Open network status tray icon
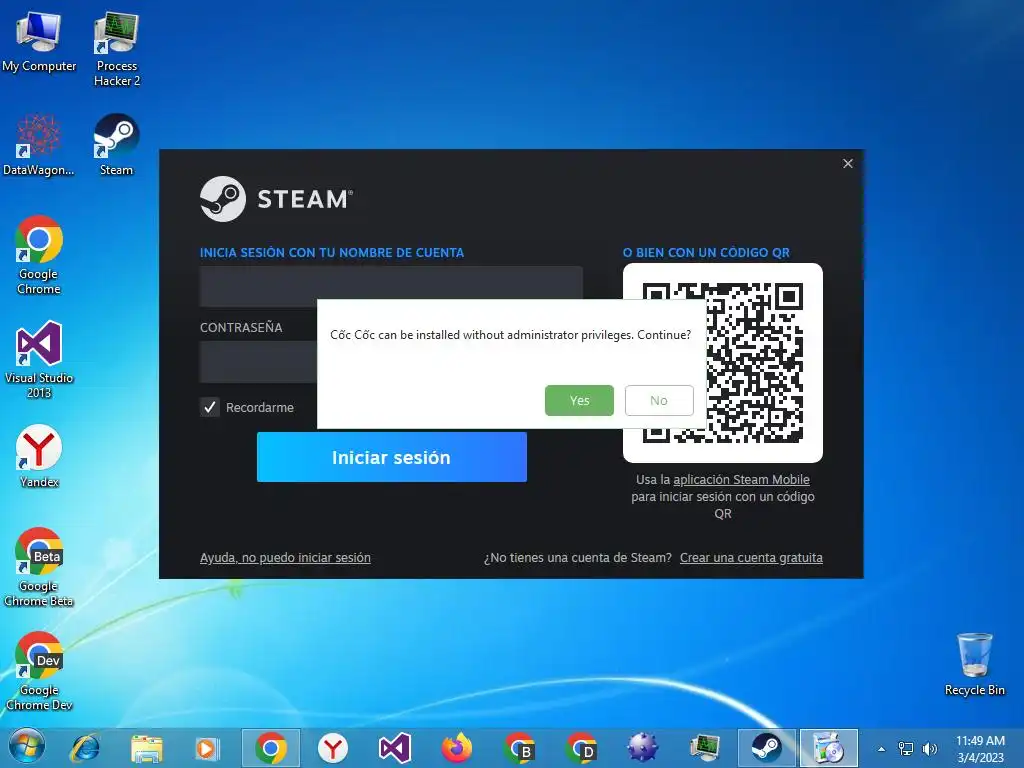Screen dimensions: 1024x768 pos(906,749)
